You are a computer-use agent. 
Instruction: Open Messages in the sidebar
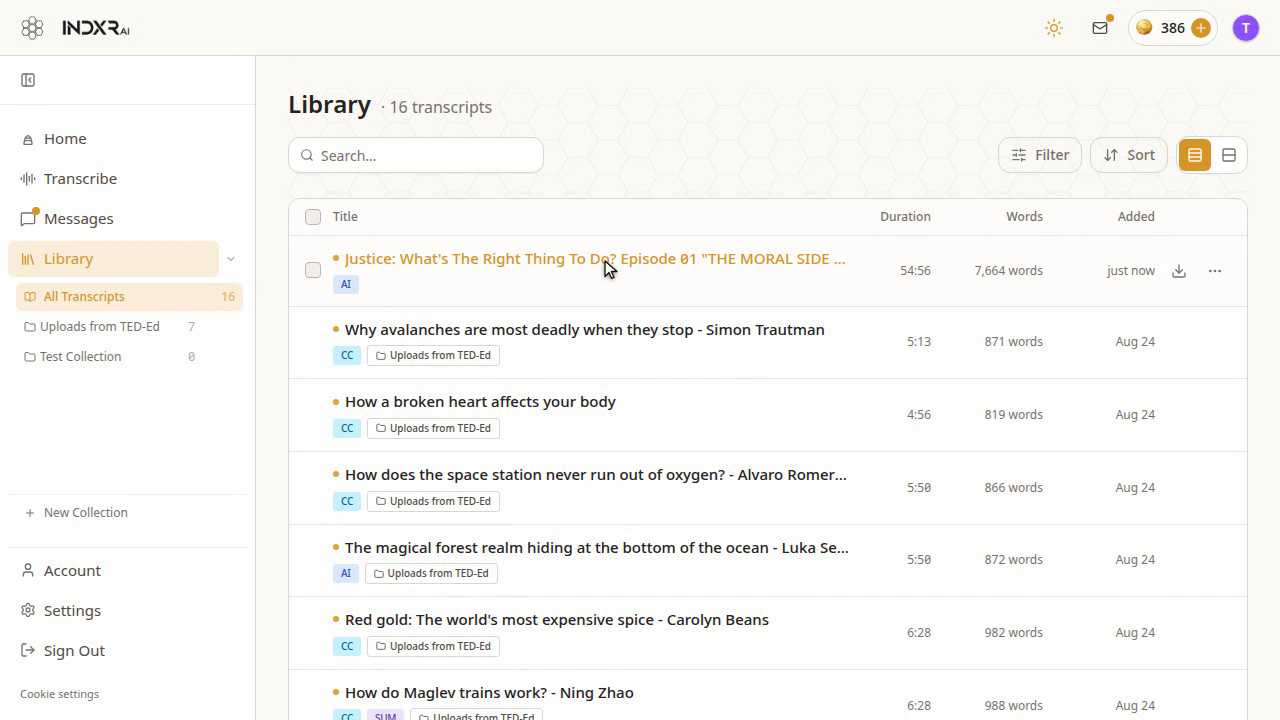coord(113,219)
